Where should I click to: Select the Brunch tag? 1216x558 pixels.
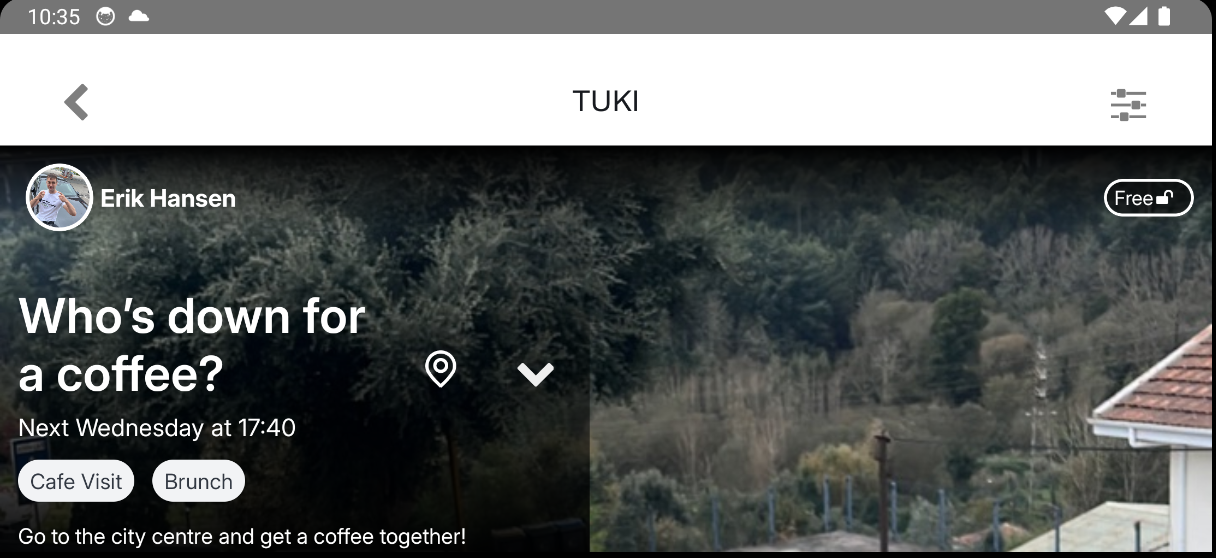click(x=198, y=481)
